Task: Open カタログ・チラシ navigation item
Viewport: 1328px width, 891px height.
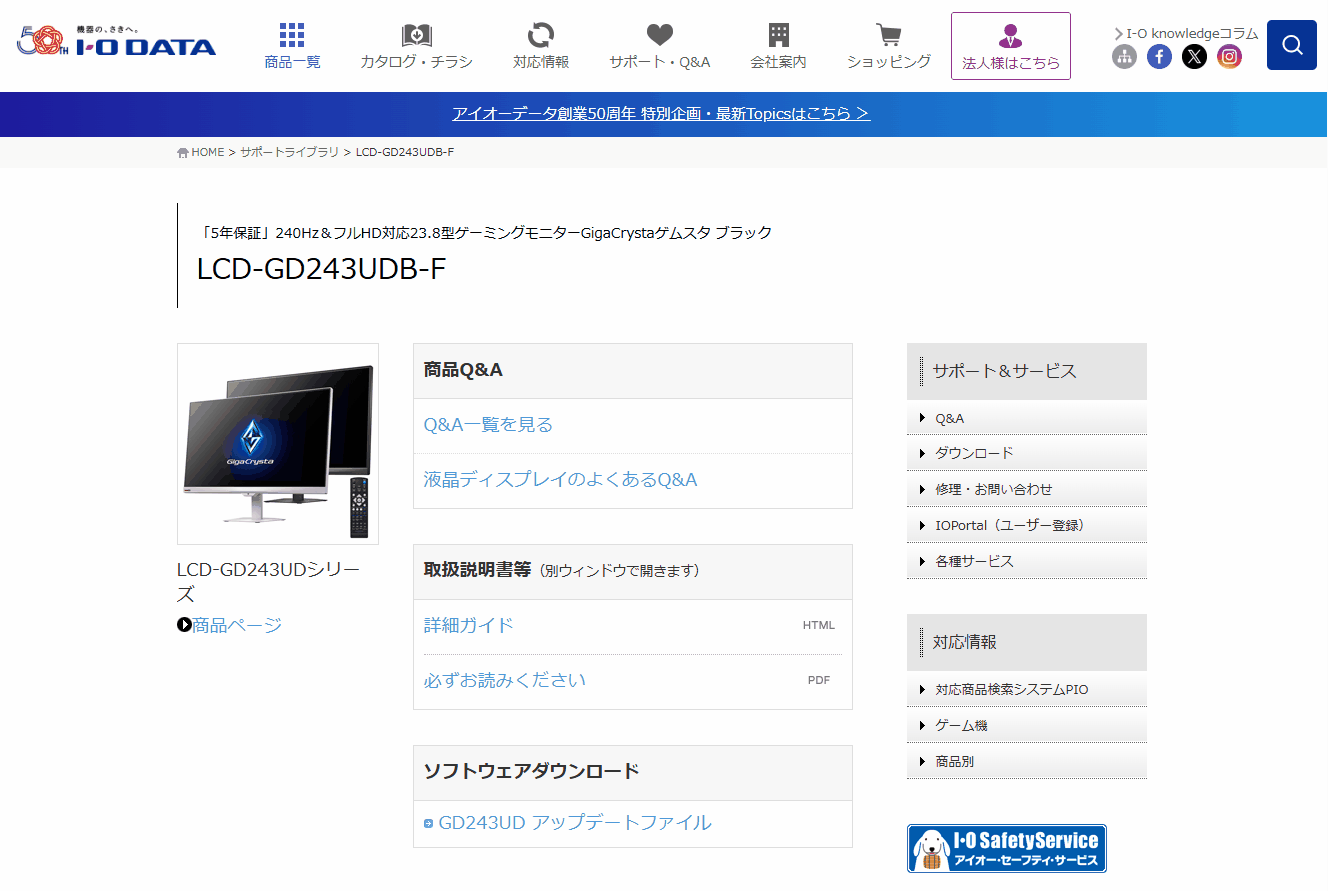Action: pyautogui.click(x=416, y=46)
